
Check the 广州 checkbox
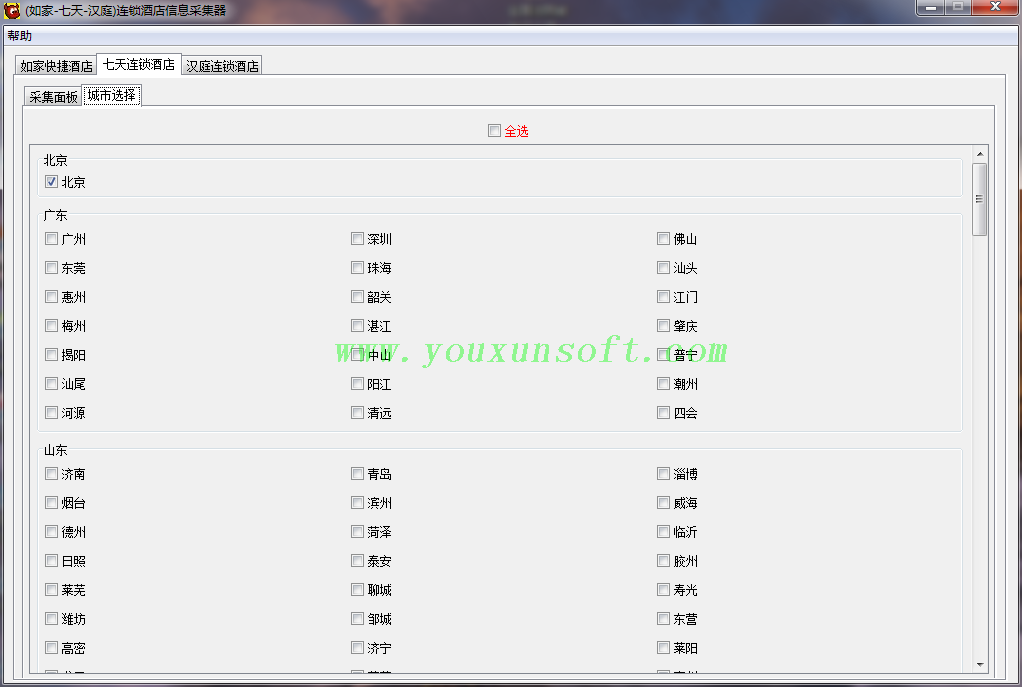click(x=51, y=239)
